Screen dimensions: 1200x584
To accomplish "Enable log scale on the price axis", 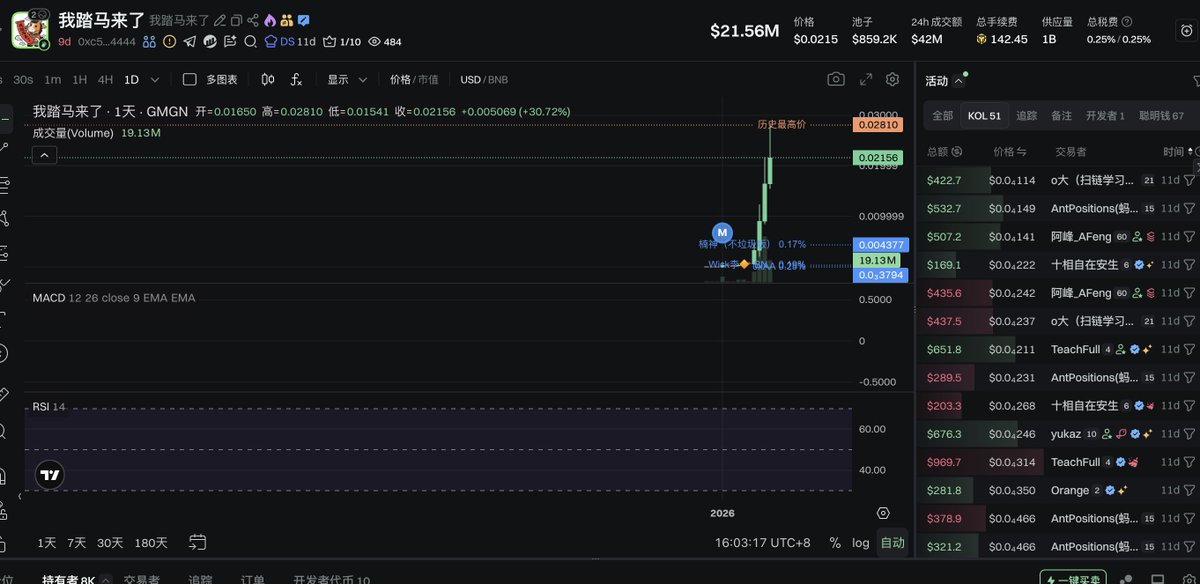I will (x=860, y=542).
